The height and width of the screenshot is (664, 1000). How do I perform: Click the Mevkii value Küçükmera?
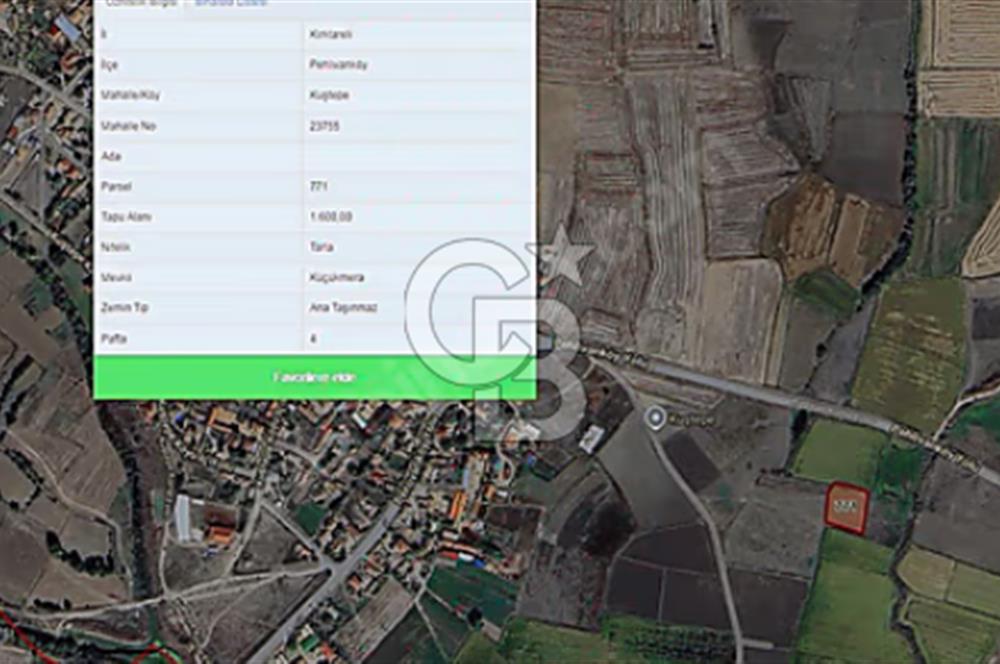coord(334,277)
